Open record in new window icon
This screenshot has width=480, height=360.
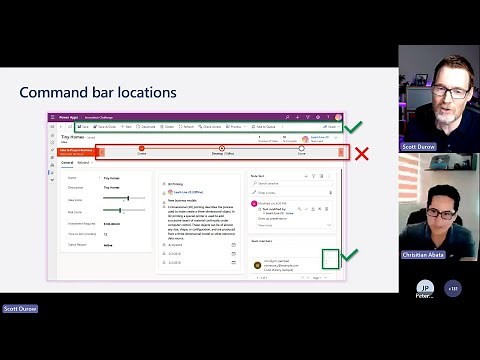[70, 127]
